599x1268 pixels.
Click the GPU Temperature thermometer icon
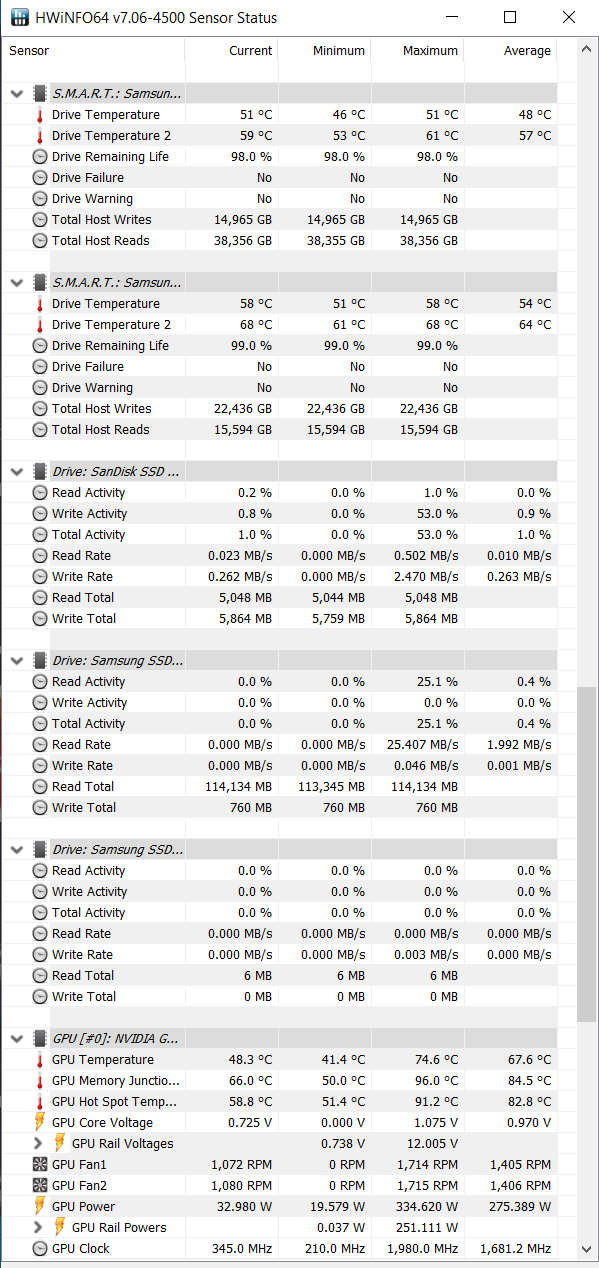40,1059
